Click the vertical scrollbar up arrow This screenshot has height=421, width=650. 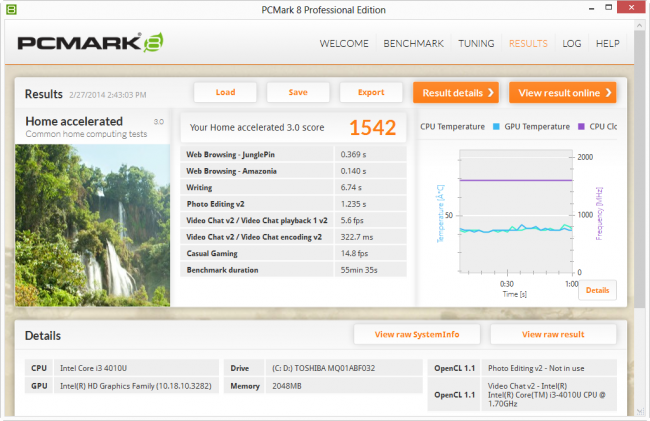(x=639, y=26)
